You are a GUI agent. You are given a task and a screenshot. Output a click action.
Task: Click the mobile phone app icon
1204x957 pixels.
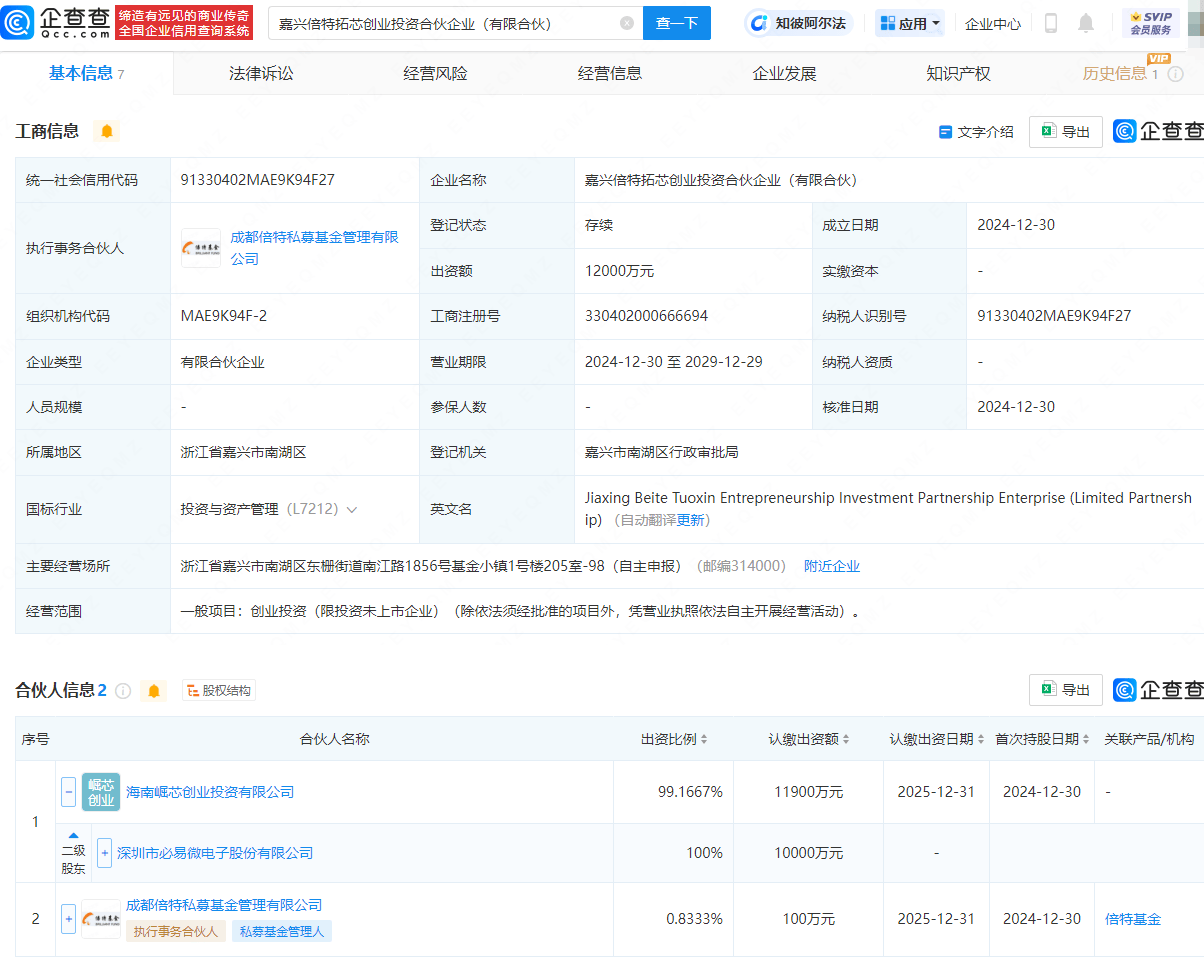click(x=1051, y=23)
